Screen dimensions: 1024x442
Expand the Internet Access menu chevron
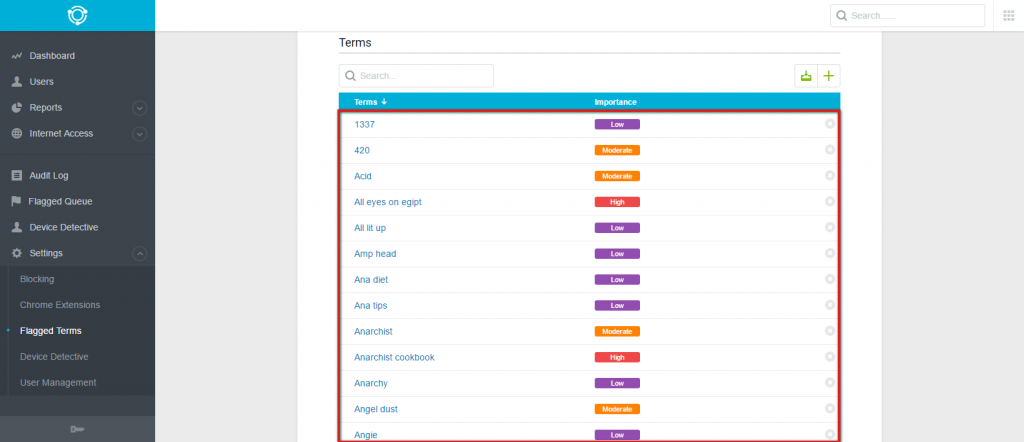(x=139, y=134)
